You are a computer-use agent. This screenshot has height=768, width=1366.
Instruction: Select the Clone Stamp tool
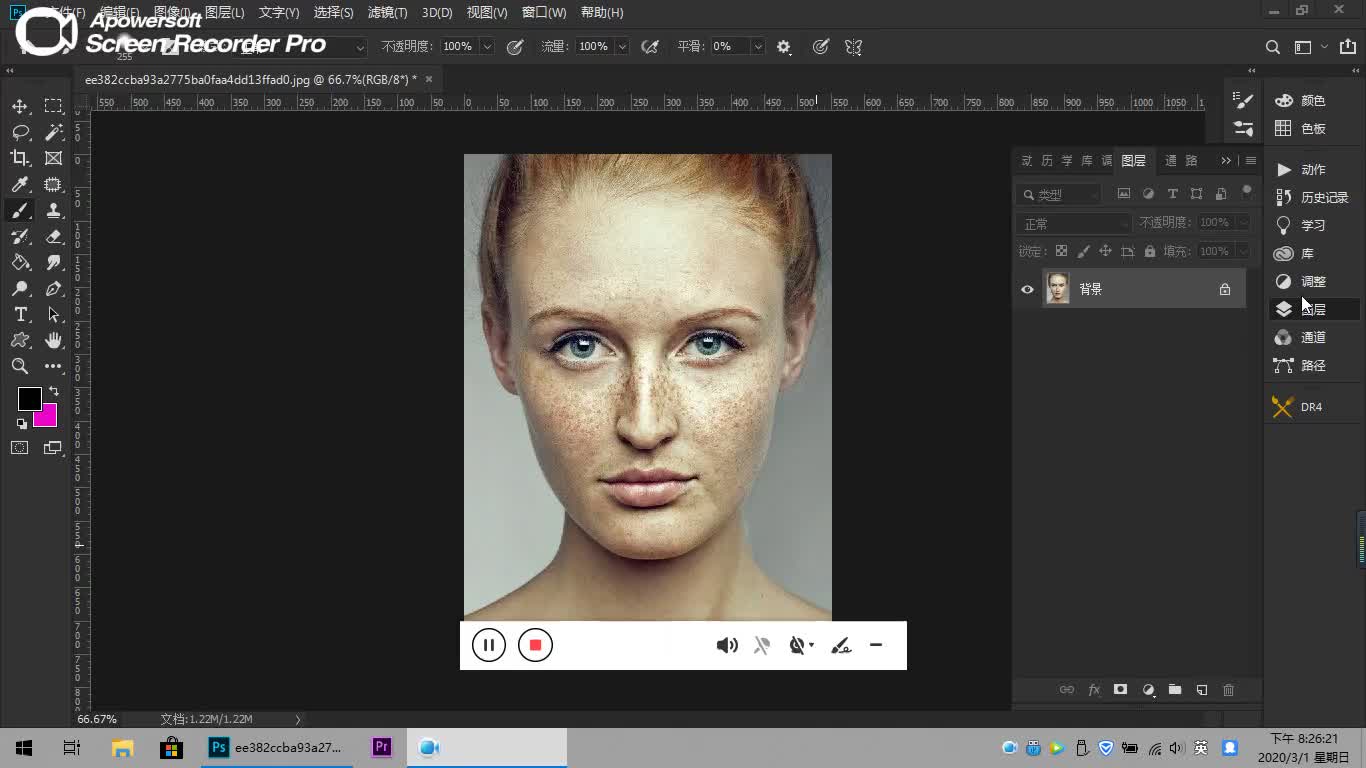tap(54, 210)
